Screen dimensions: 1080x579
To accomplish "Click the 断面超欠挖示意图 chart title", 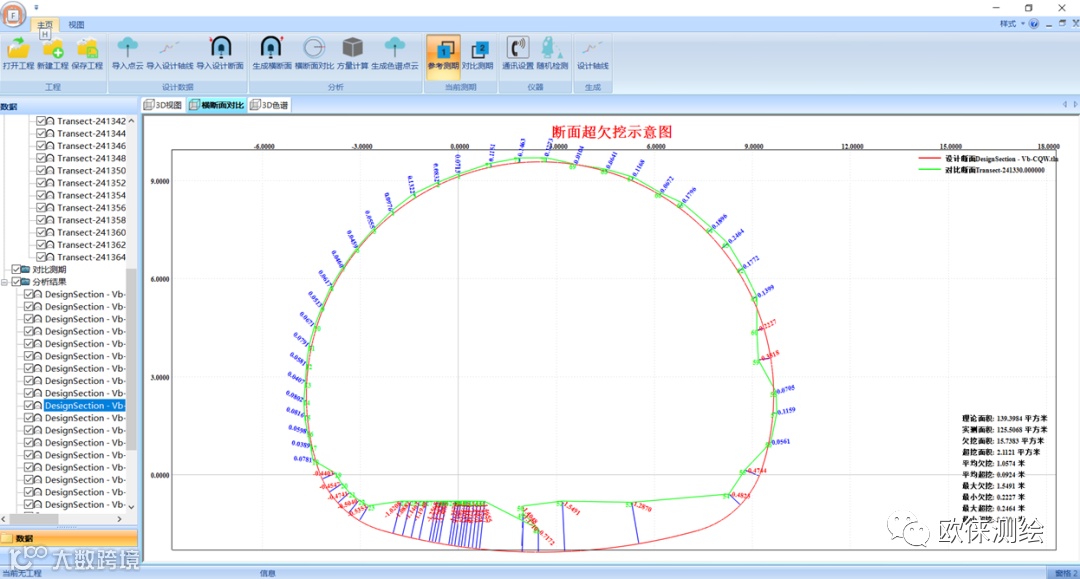I will coord(612,132).
